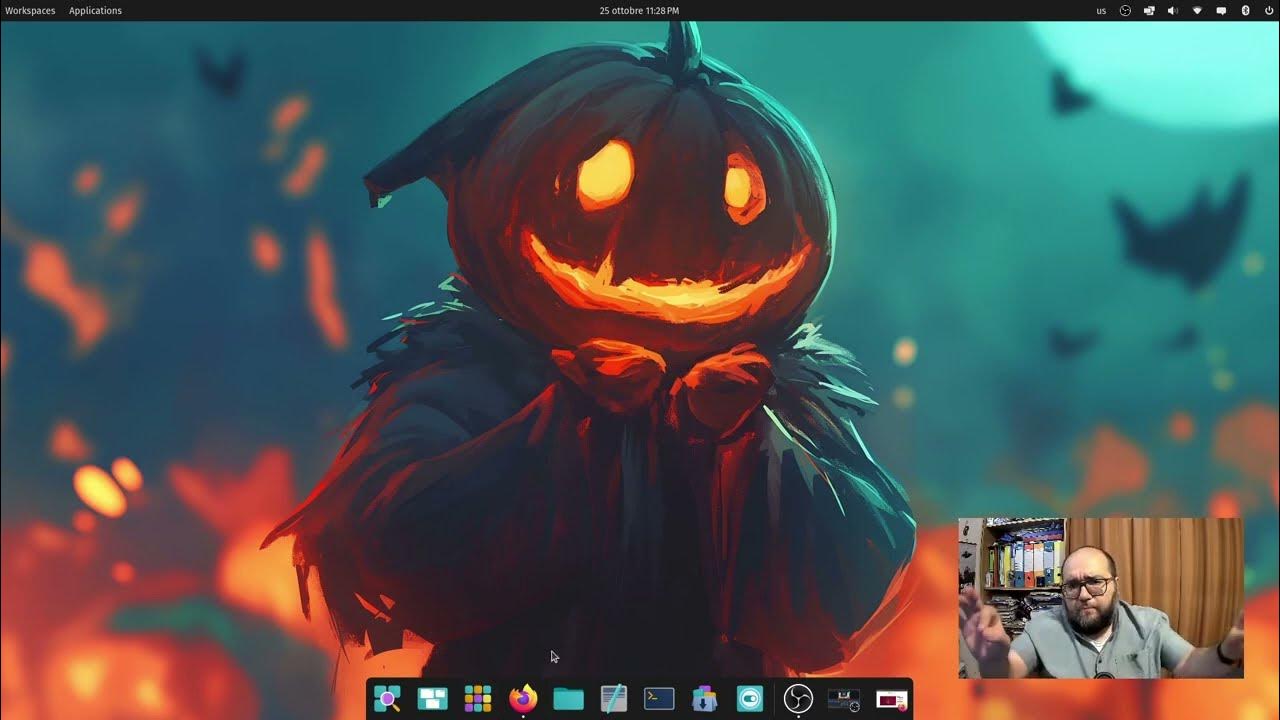Open the date and time calendar applet
Image resolution: width=1280 pixels, height=720 pixels.
pyautogui.click(x=639, y=10)
